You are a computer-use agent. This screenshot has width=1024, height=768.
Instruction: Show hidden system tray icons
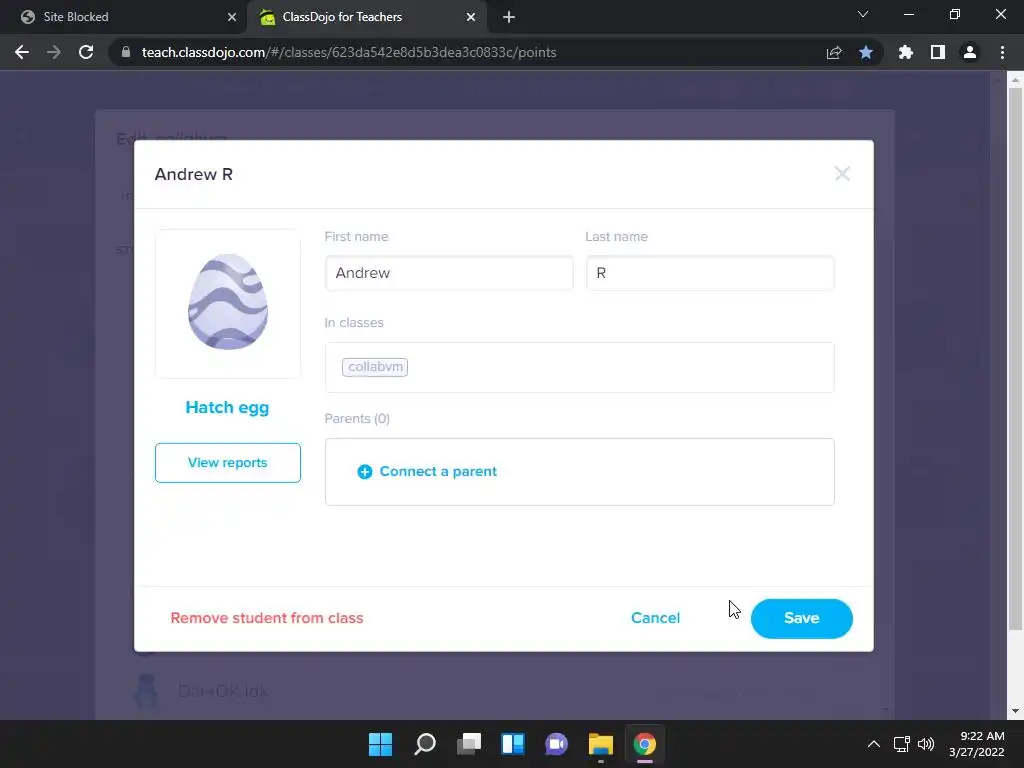(874, 744)
